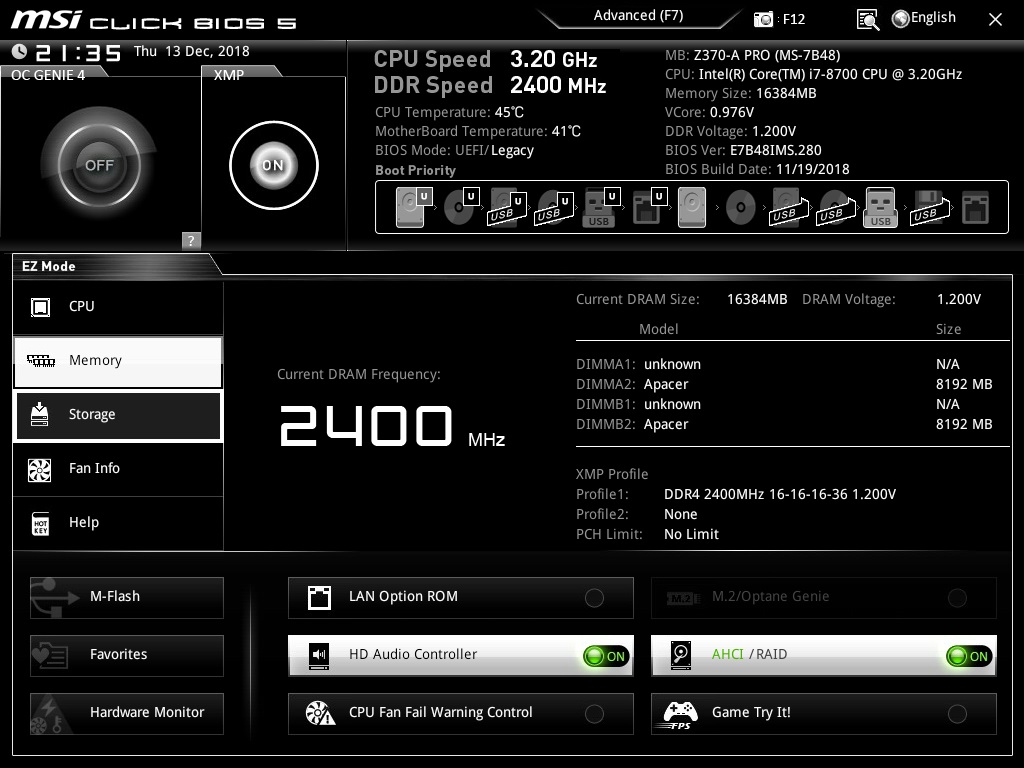Screen dimensions: 1024x768
Task: Click the clock icon beside 21:35
Action: 19,52
